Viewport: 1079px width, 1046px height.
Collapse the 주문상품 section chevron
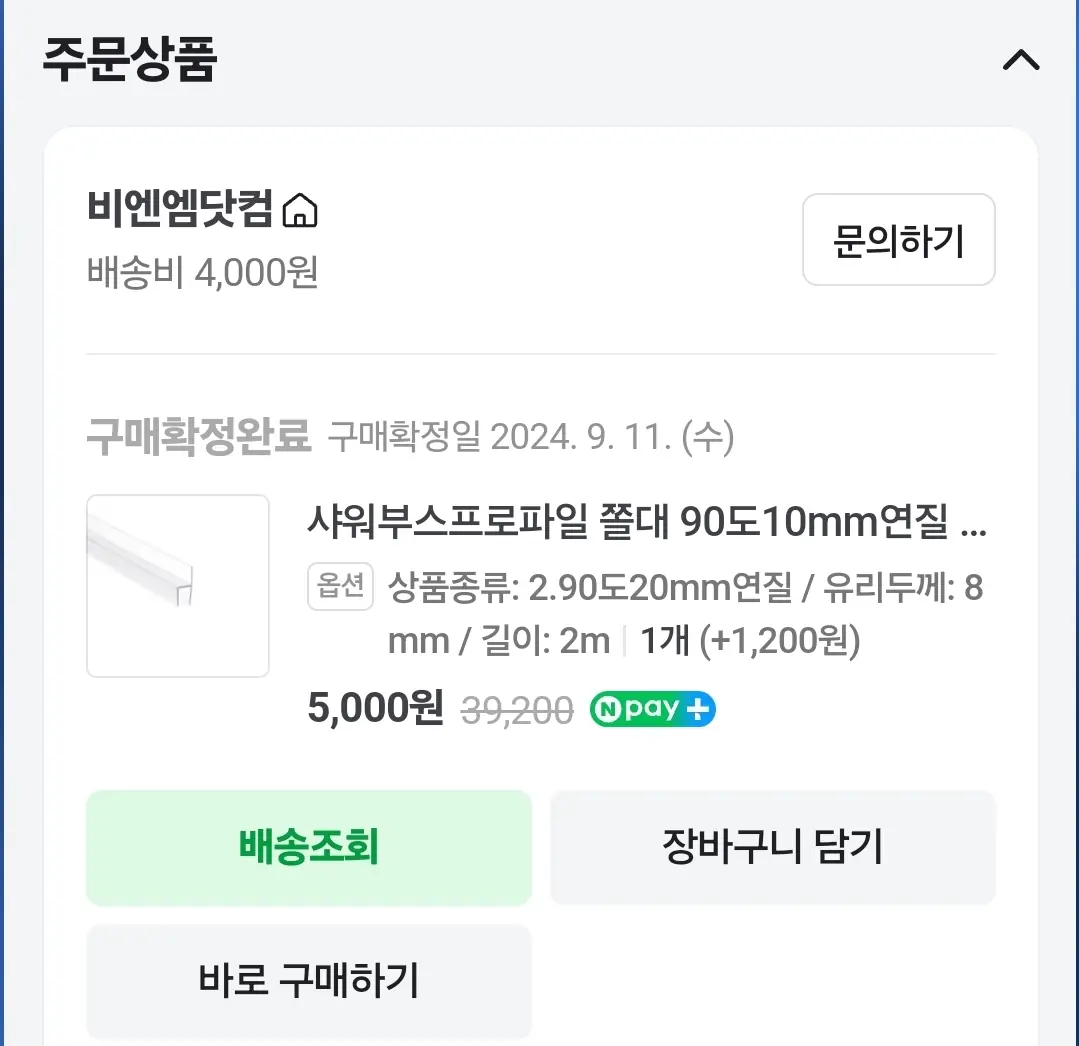(1020, 61)
